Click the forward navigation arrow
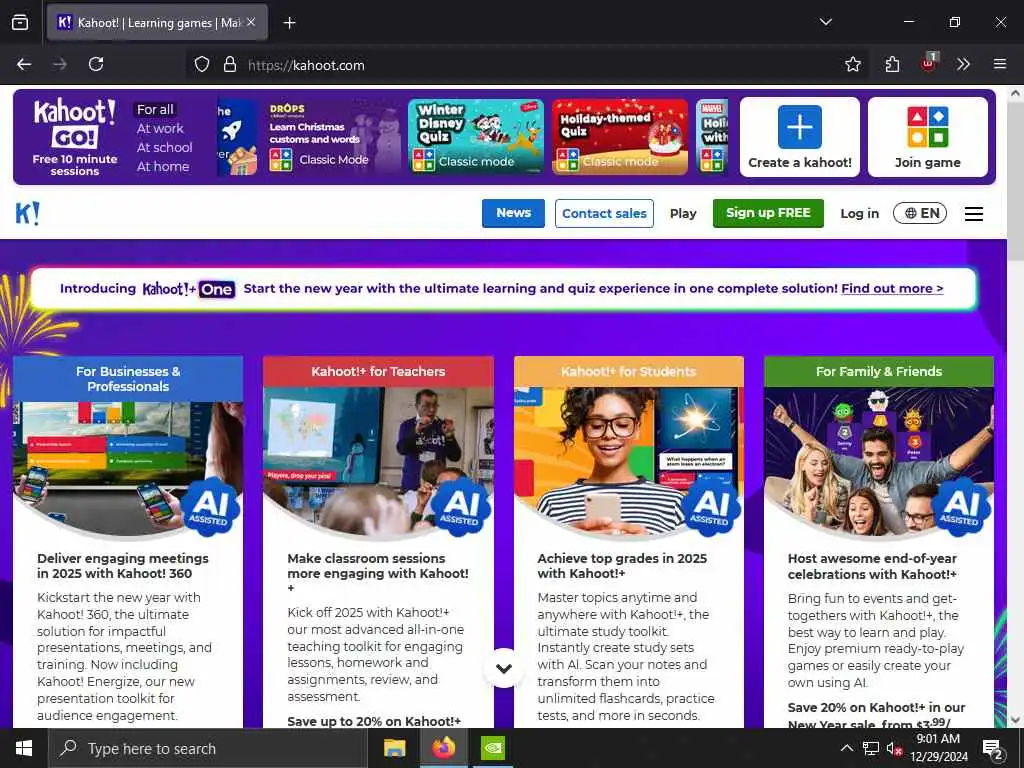1024x768 pixels. click(x=59, y=64)
